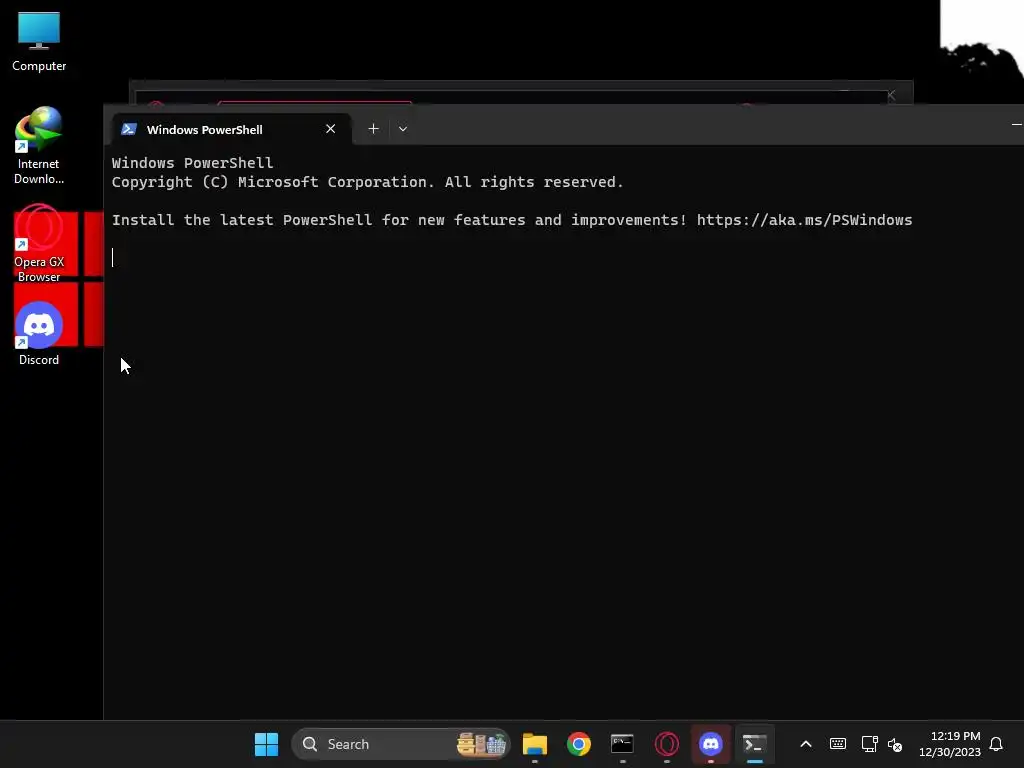Select the Windows PowerShell tab
The height and width of the screenshot is (768, 1024).
coord(232,129)
